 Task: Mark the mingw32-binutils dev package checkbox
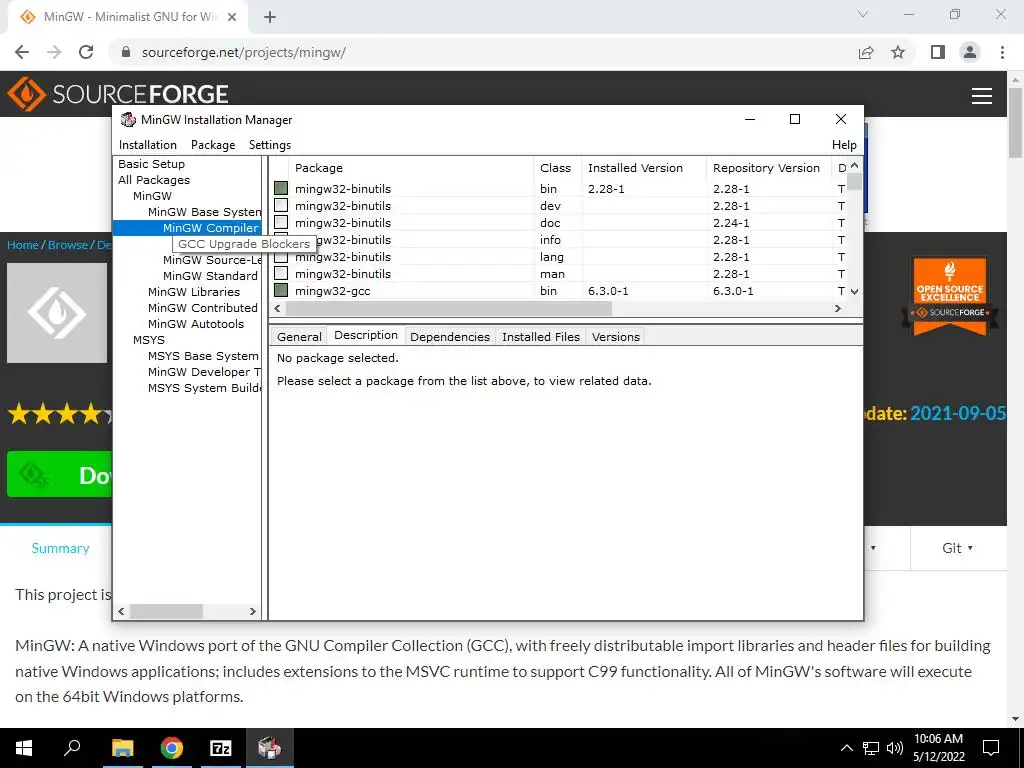281,205
